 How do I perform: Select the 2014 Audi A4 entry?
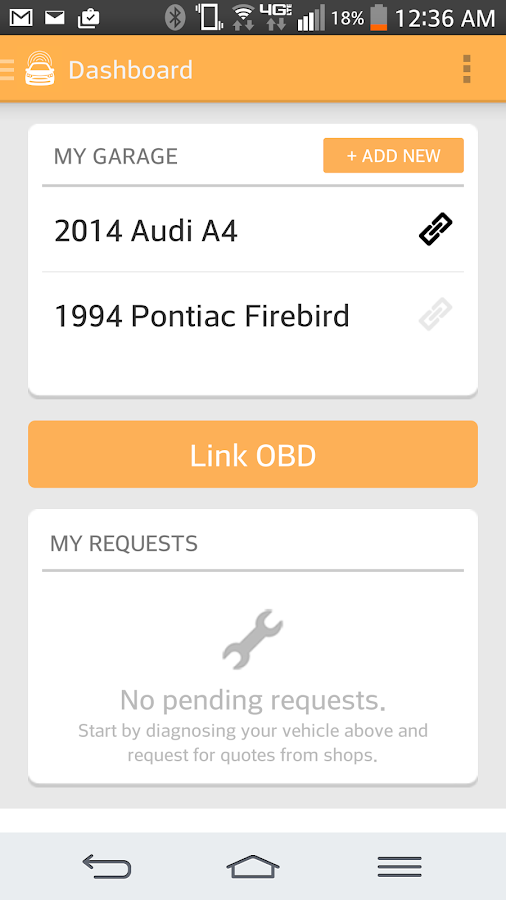pyautogui.click(x=252, y=230)
